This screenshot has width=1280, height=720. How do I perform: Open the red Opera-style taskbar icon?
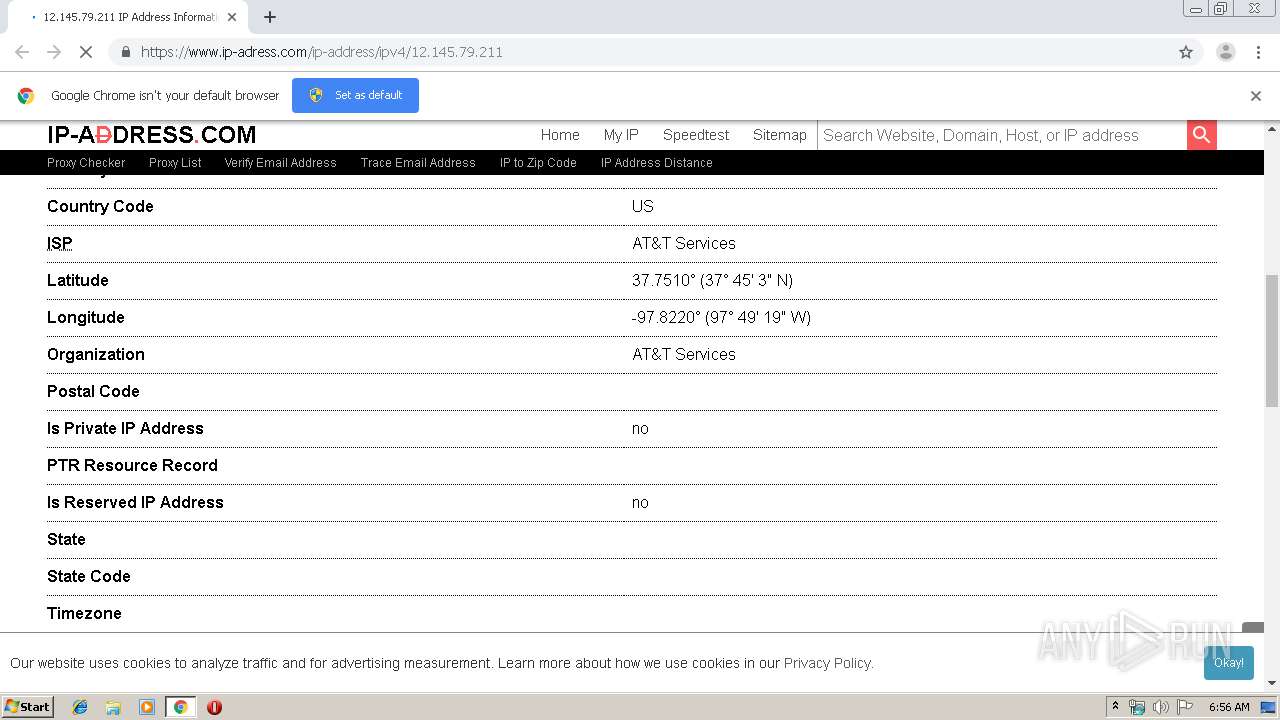pyautogui.click(x=214, y=707)
